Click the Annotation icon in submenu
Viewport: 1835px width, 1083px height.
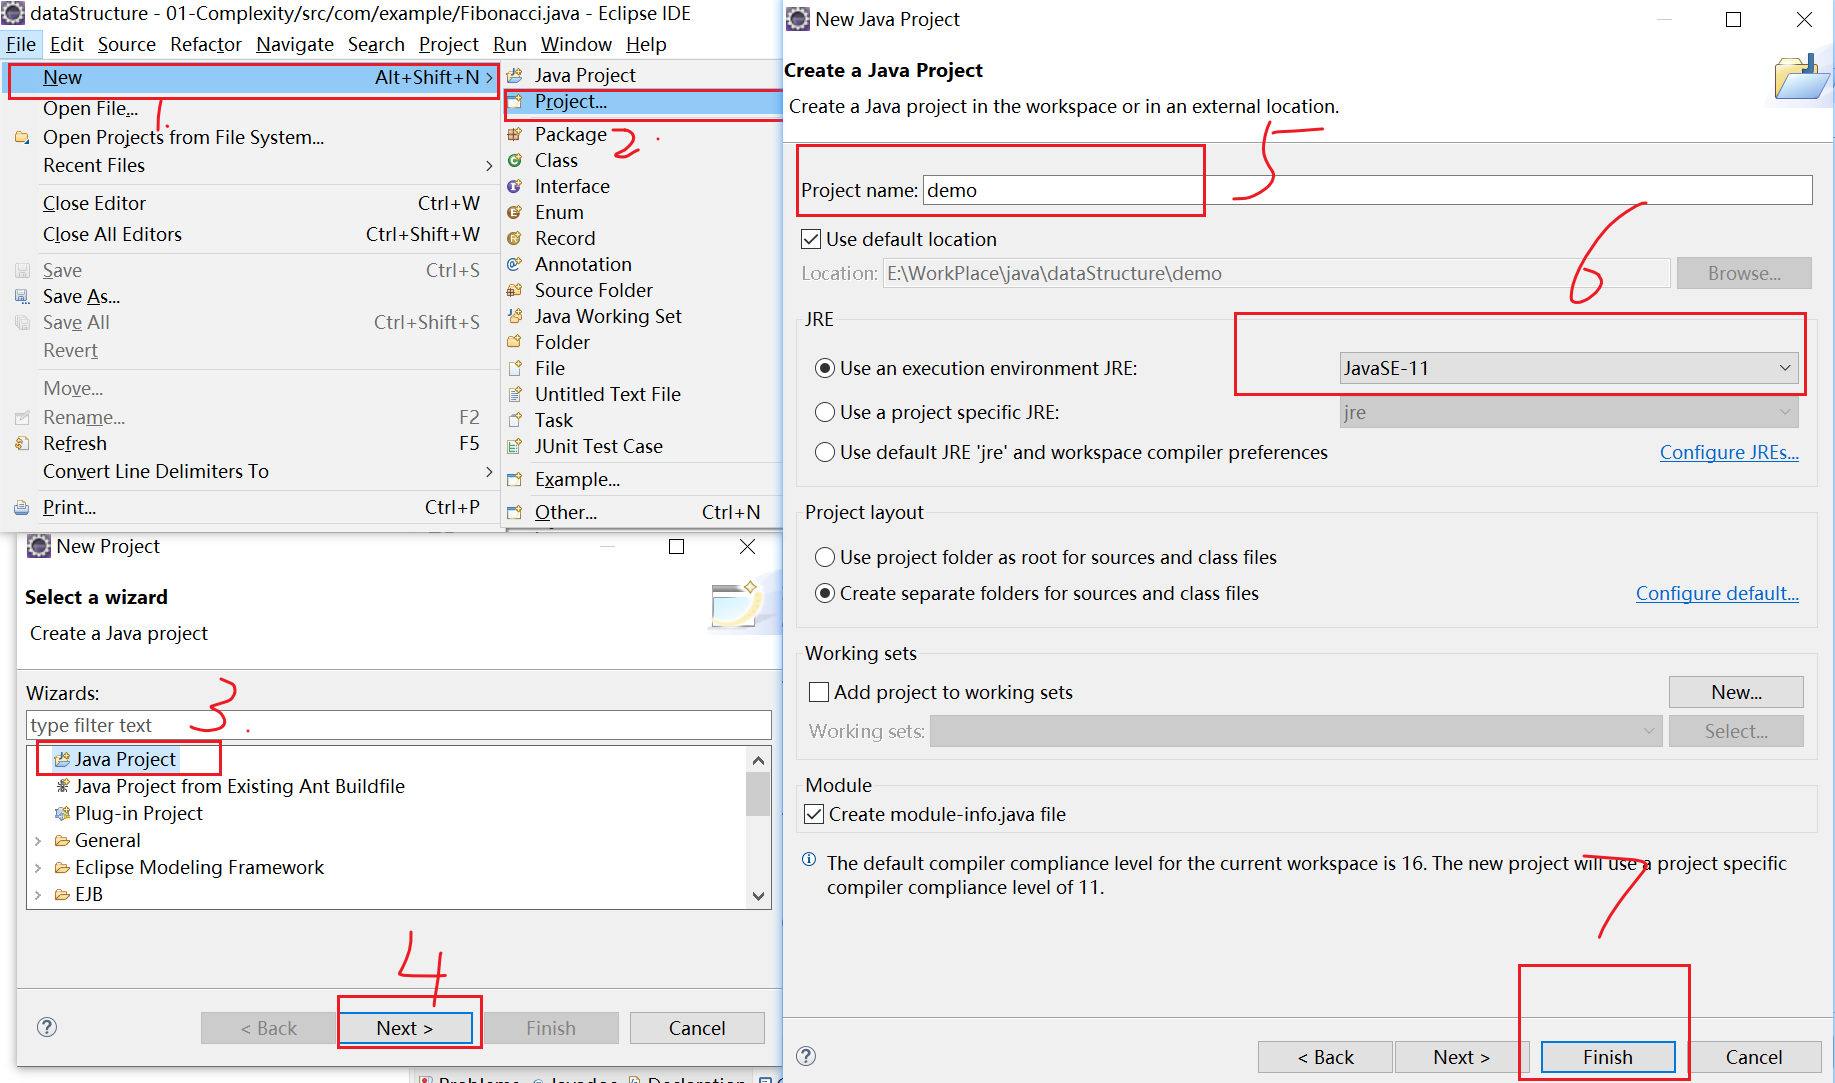point(515,264)
